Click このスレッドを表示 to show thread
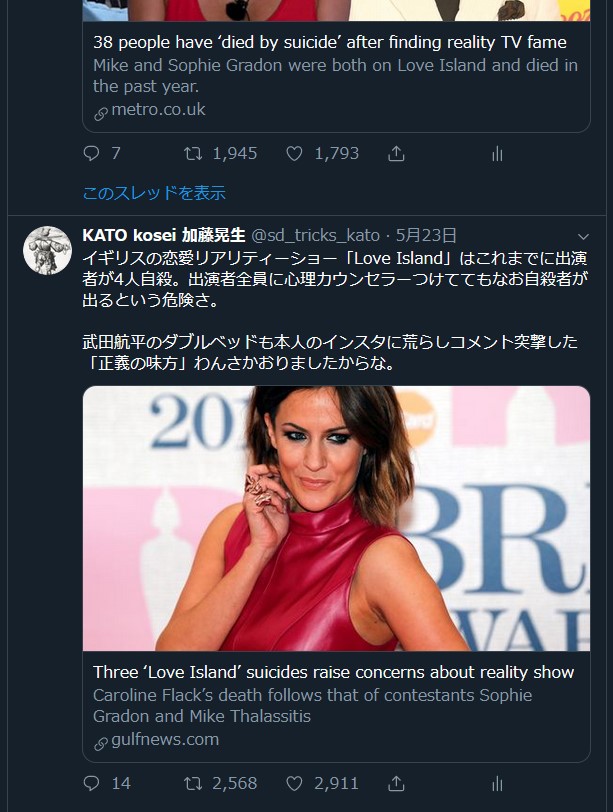 click(154, 193)
